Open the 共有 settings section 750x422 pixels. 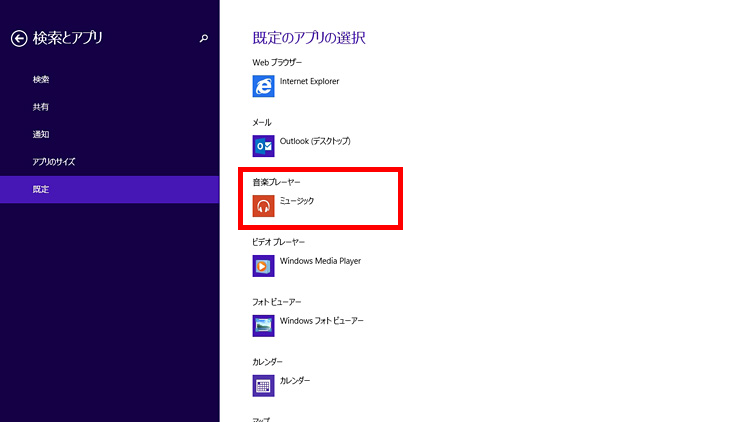[41, 106]
